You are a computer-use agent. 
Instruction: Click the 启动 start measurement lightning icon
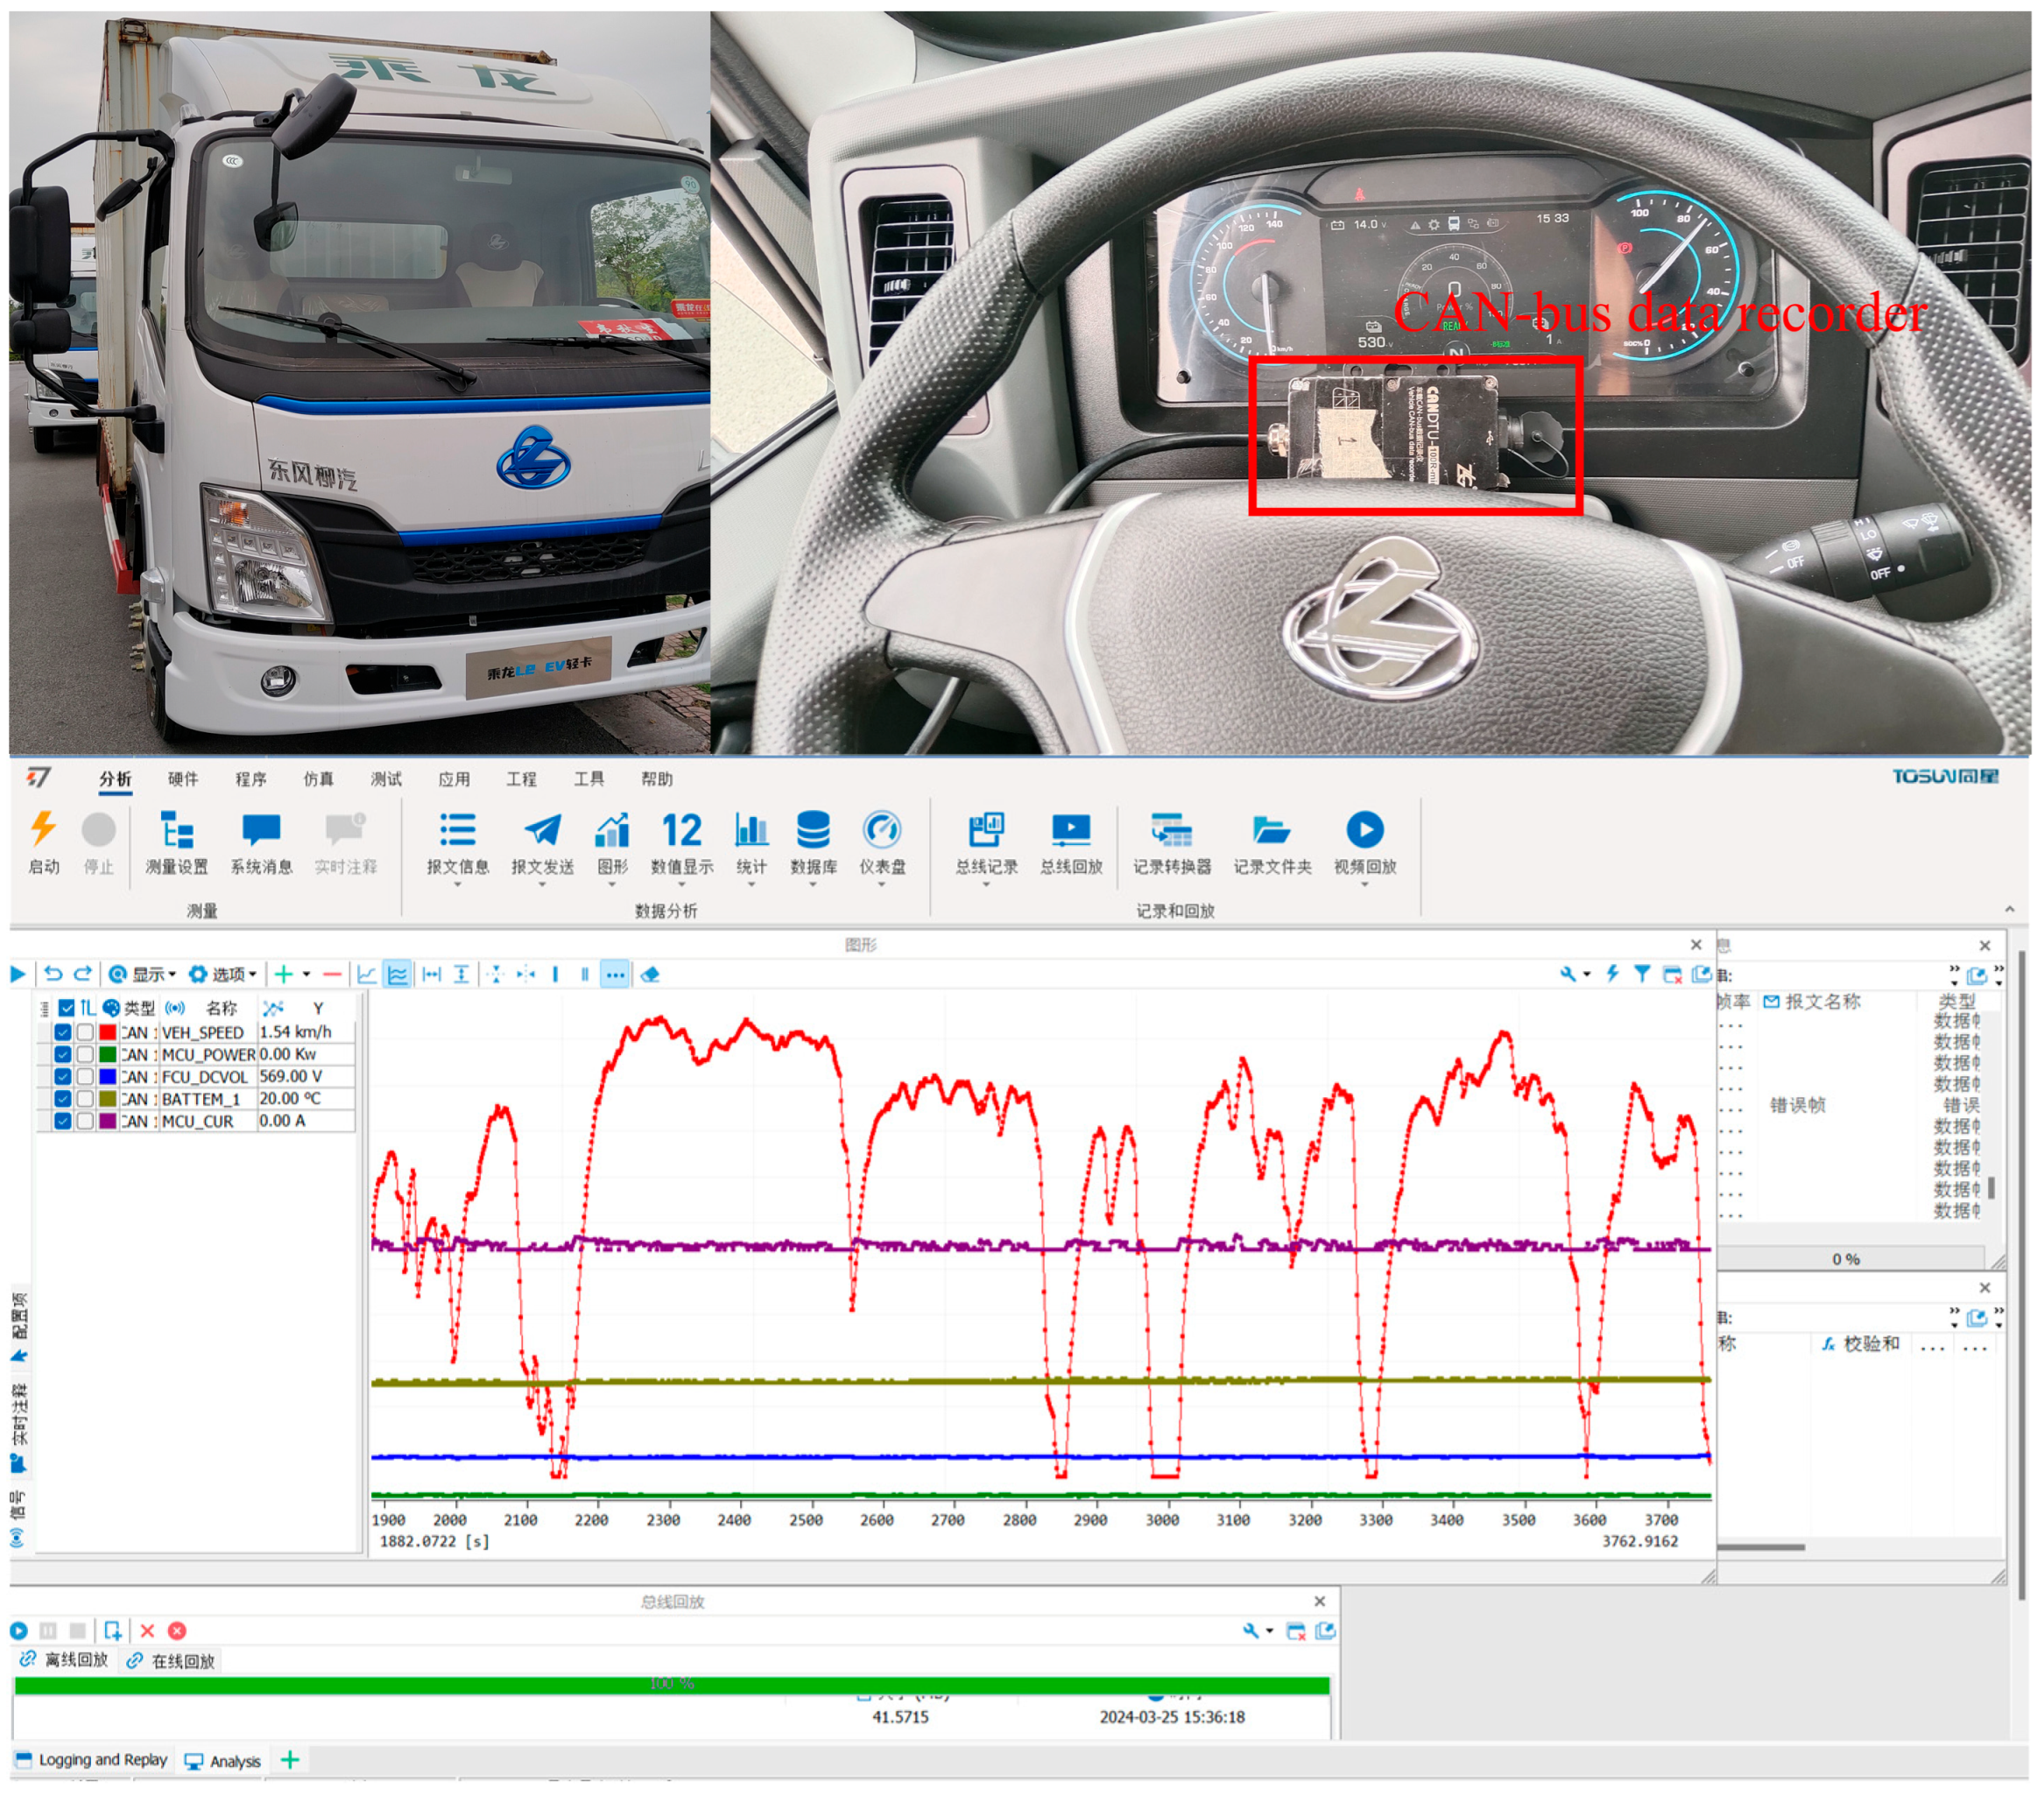[43, 829]
